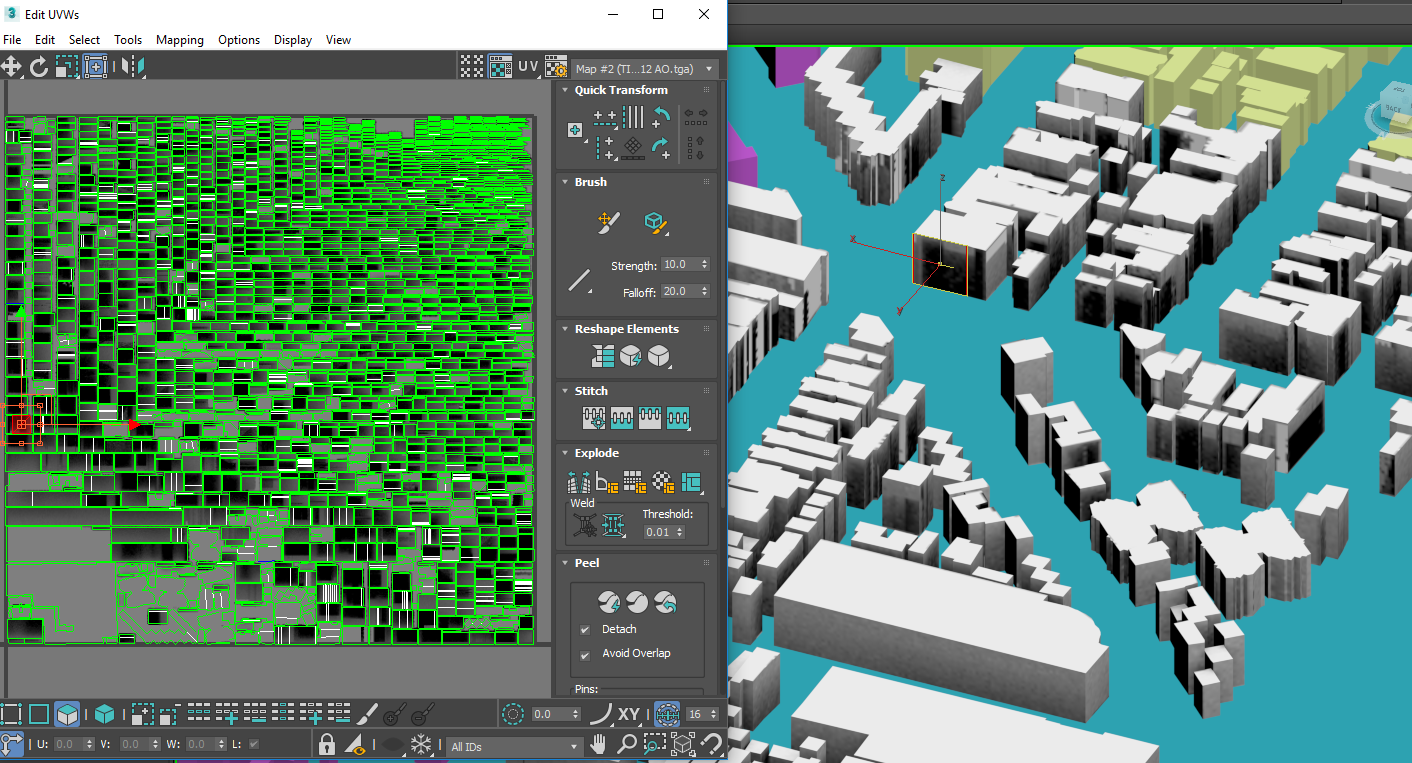Click the UV coordinate display button
The width and height of the screenshot is (1412, 763).
528,66
